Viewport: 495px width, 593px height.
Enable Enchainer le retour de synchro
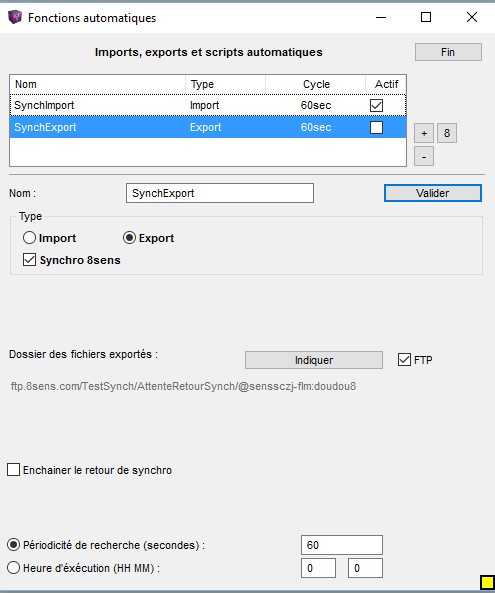tap(14, 470)
